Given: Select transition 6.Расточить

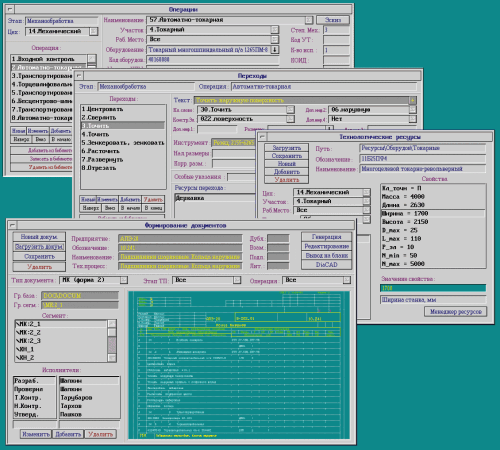Looking at the screenshot, I should click(123, 151).
